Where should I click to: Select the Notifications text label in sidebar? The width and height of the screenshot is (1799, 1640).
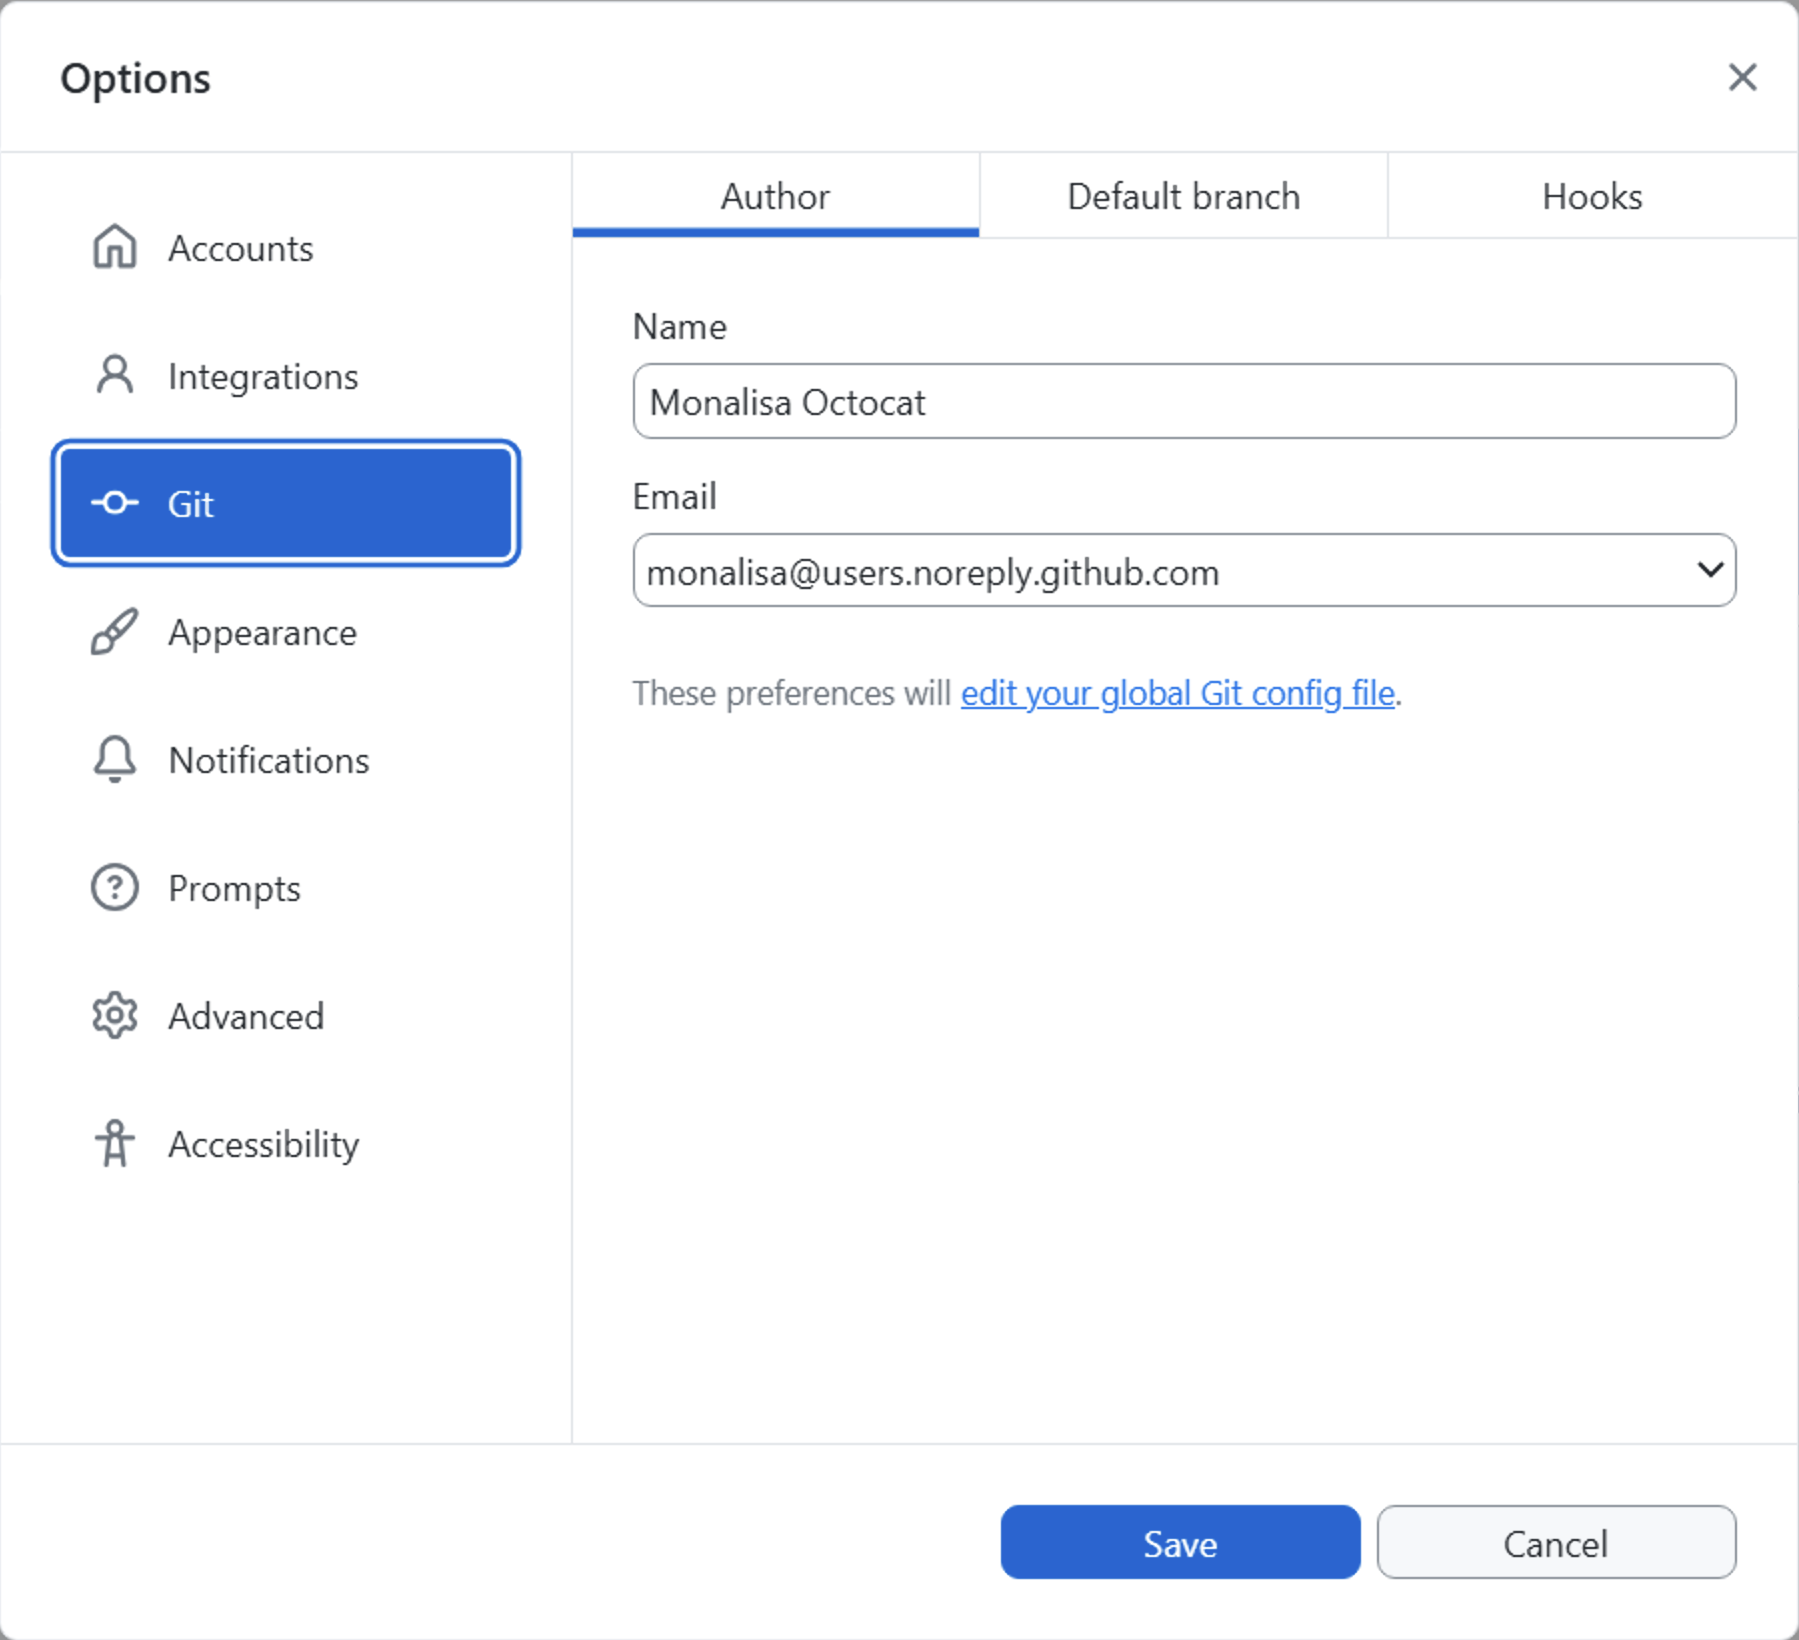269,761
